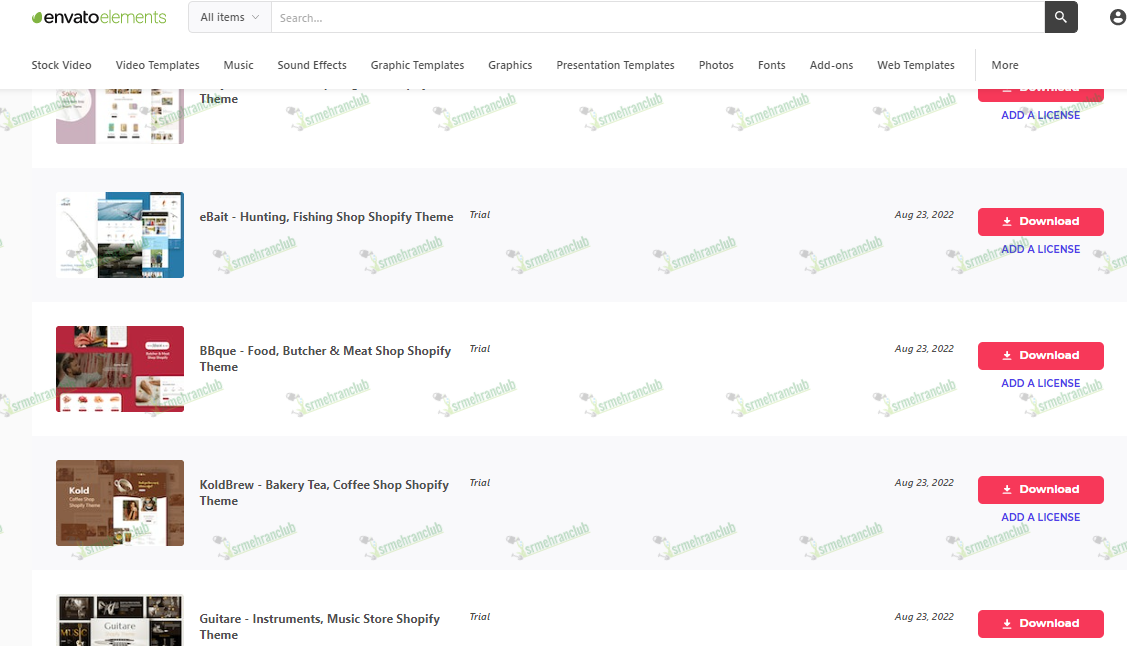
Task: Click the magnifier search button
Action: click(1061, 17)
